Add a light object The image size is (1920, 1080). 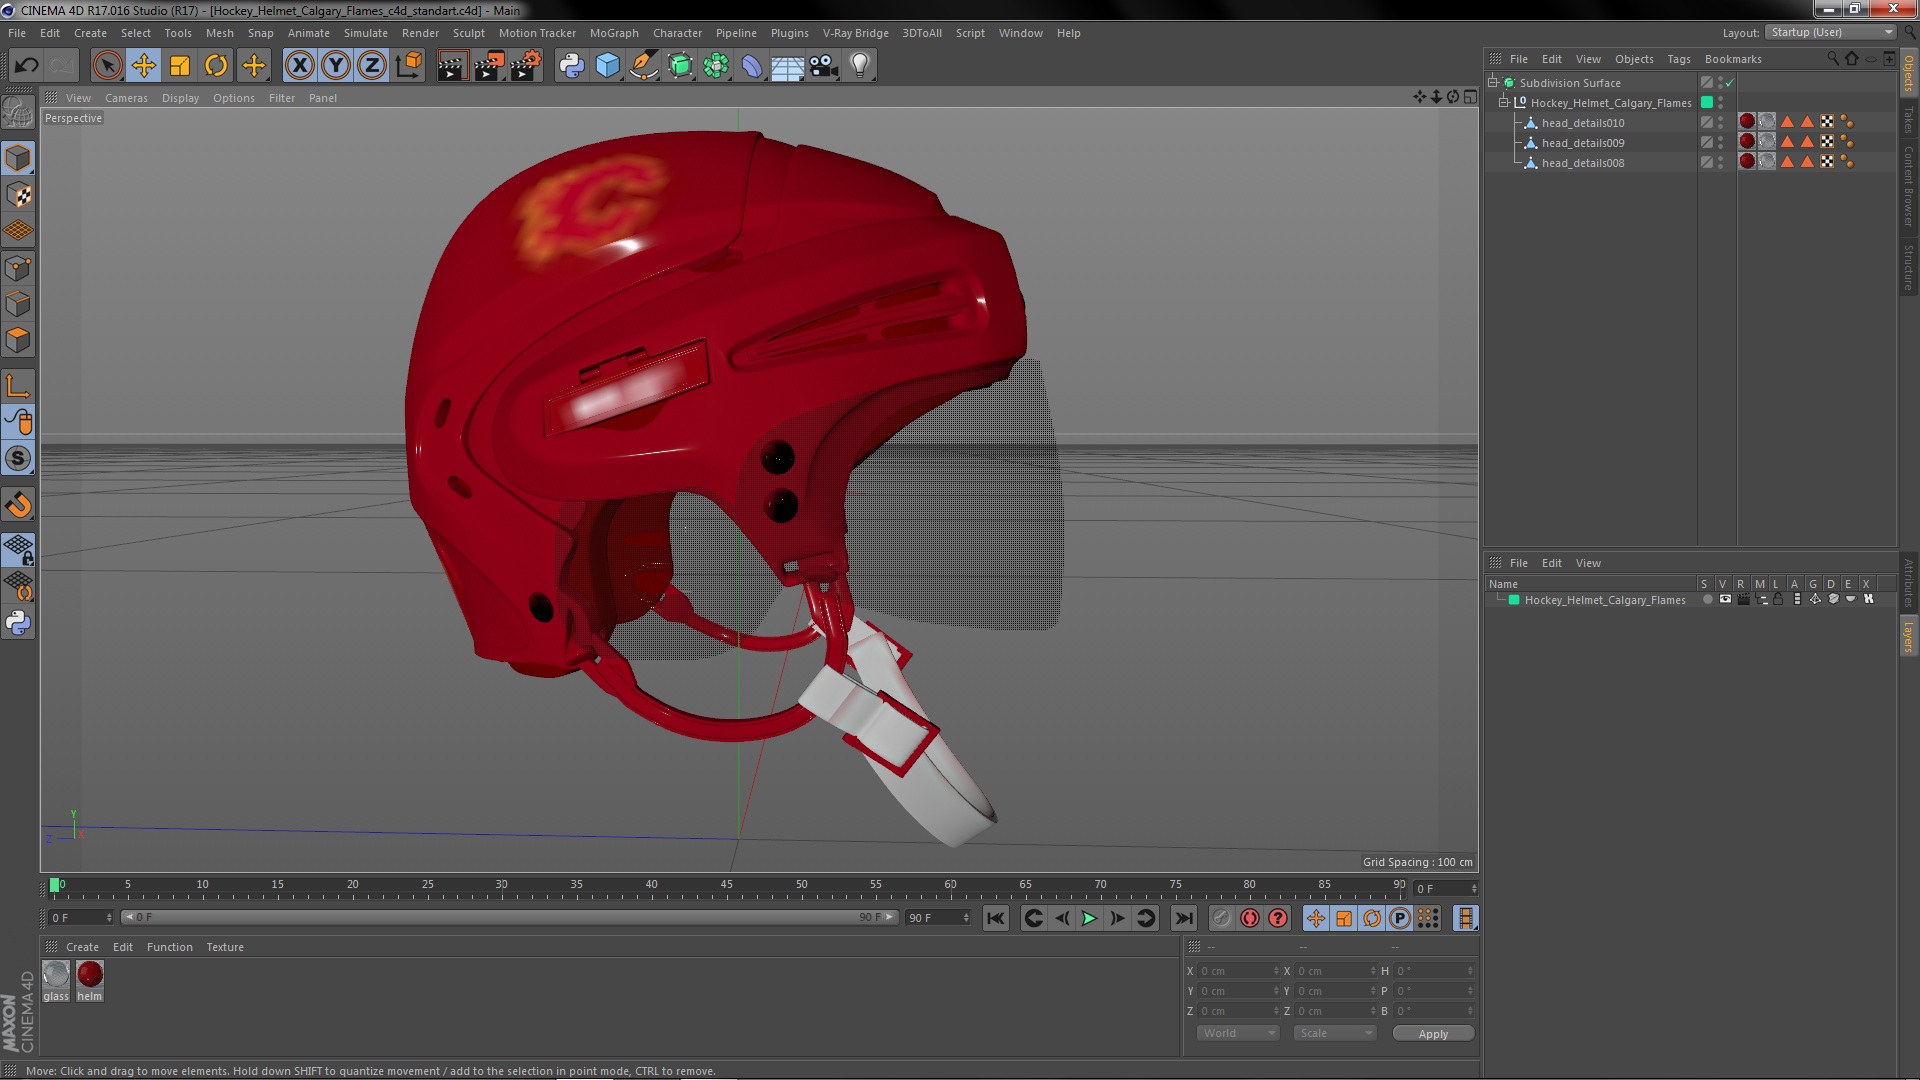860,66
